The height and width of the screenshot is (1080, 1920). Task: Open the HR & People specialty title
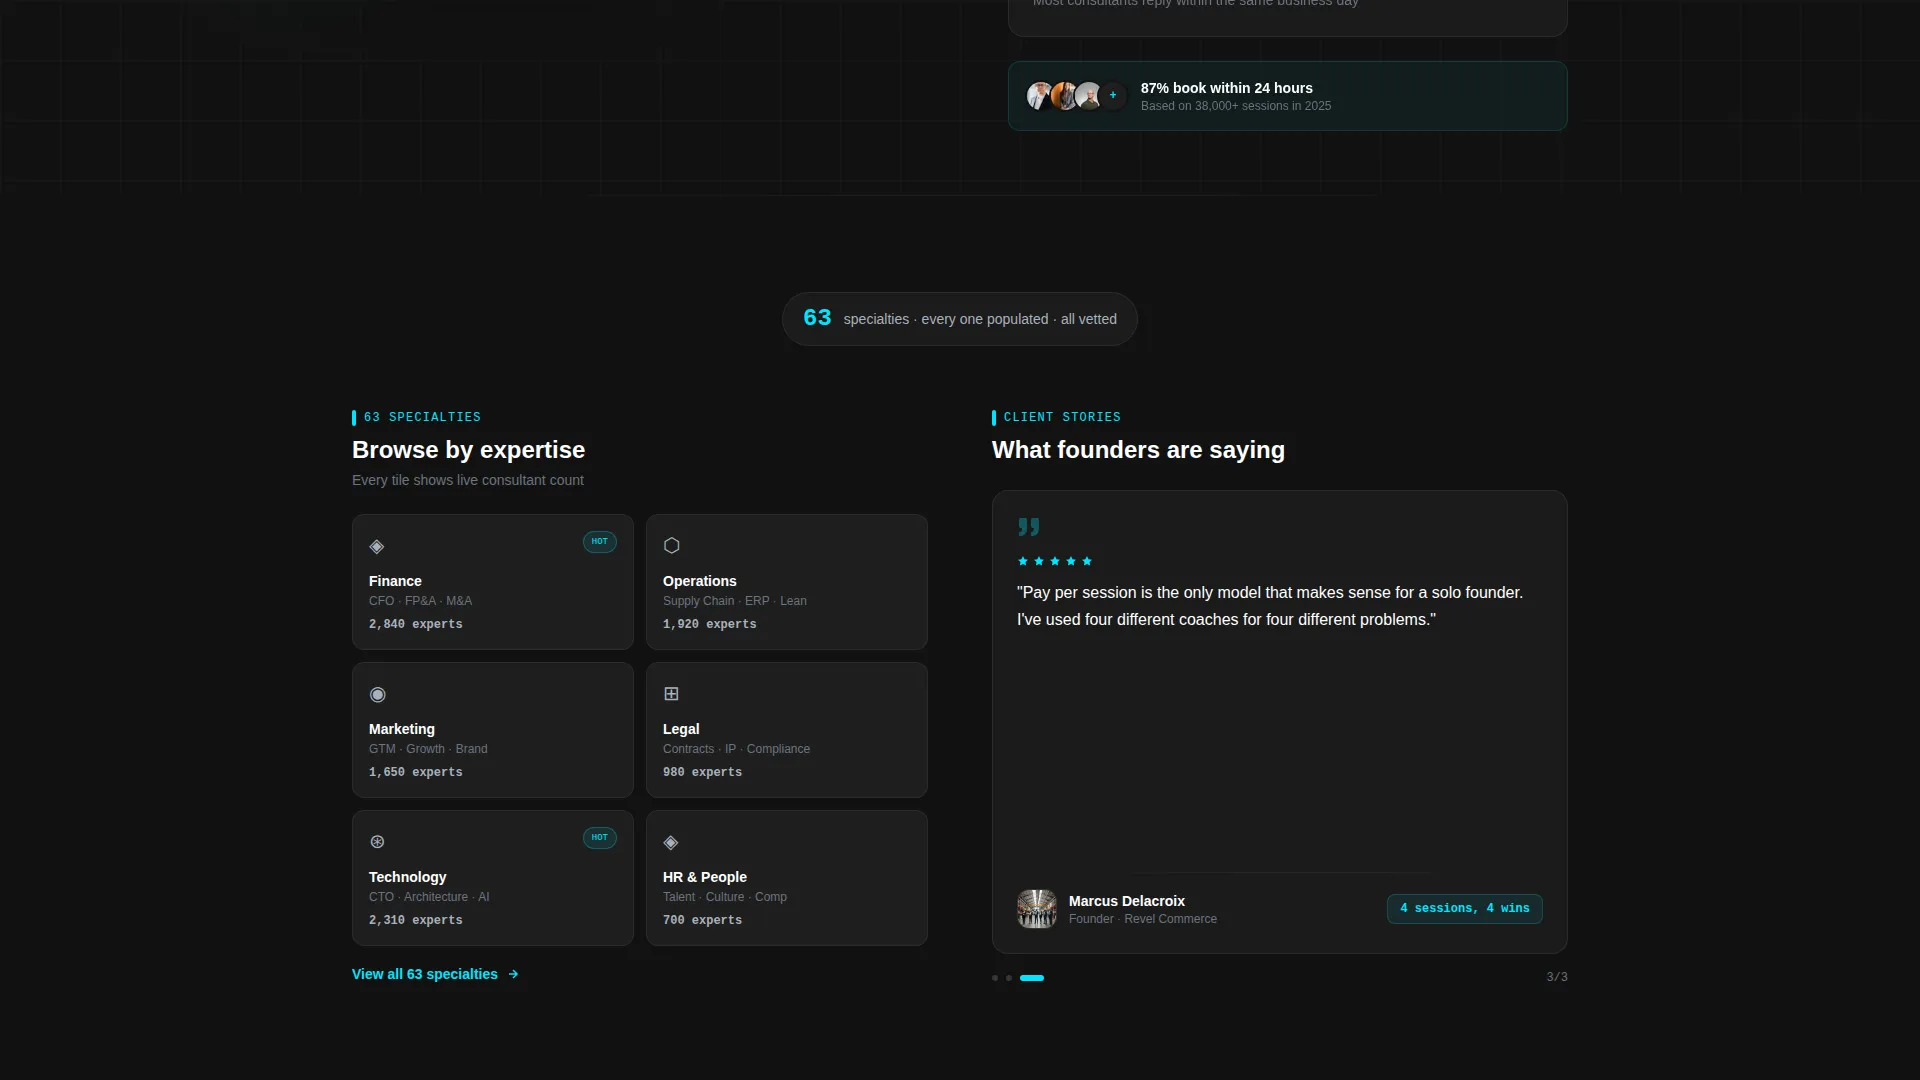[705, 877]
